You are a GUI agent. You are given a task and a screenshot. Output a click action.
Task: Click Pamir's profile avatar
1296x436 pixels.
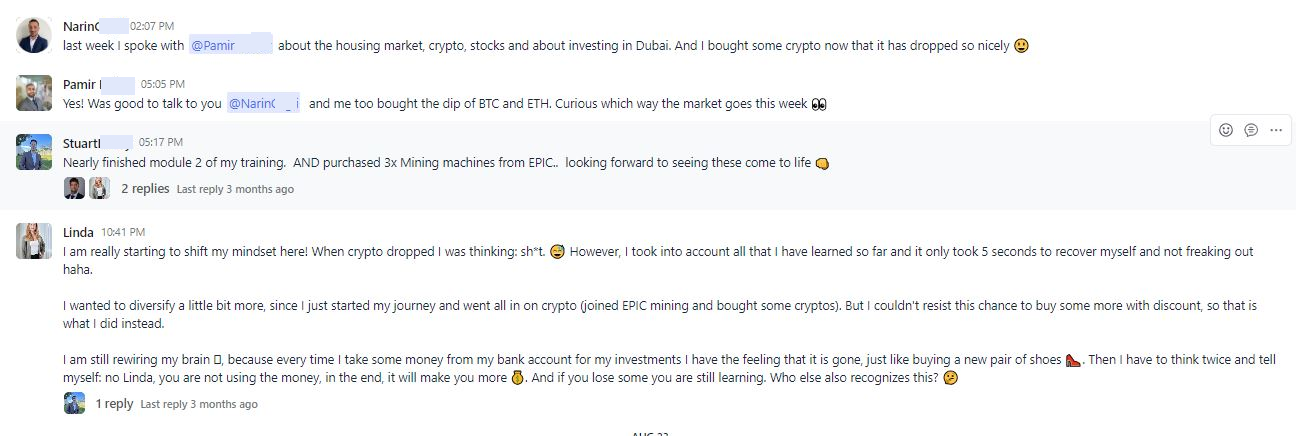(x=34, y=93)
